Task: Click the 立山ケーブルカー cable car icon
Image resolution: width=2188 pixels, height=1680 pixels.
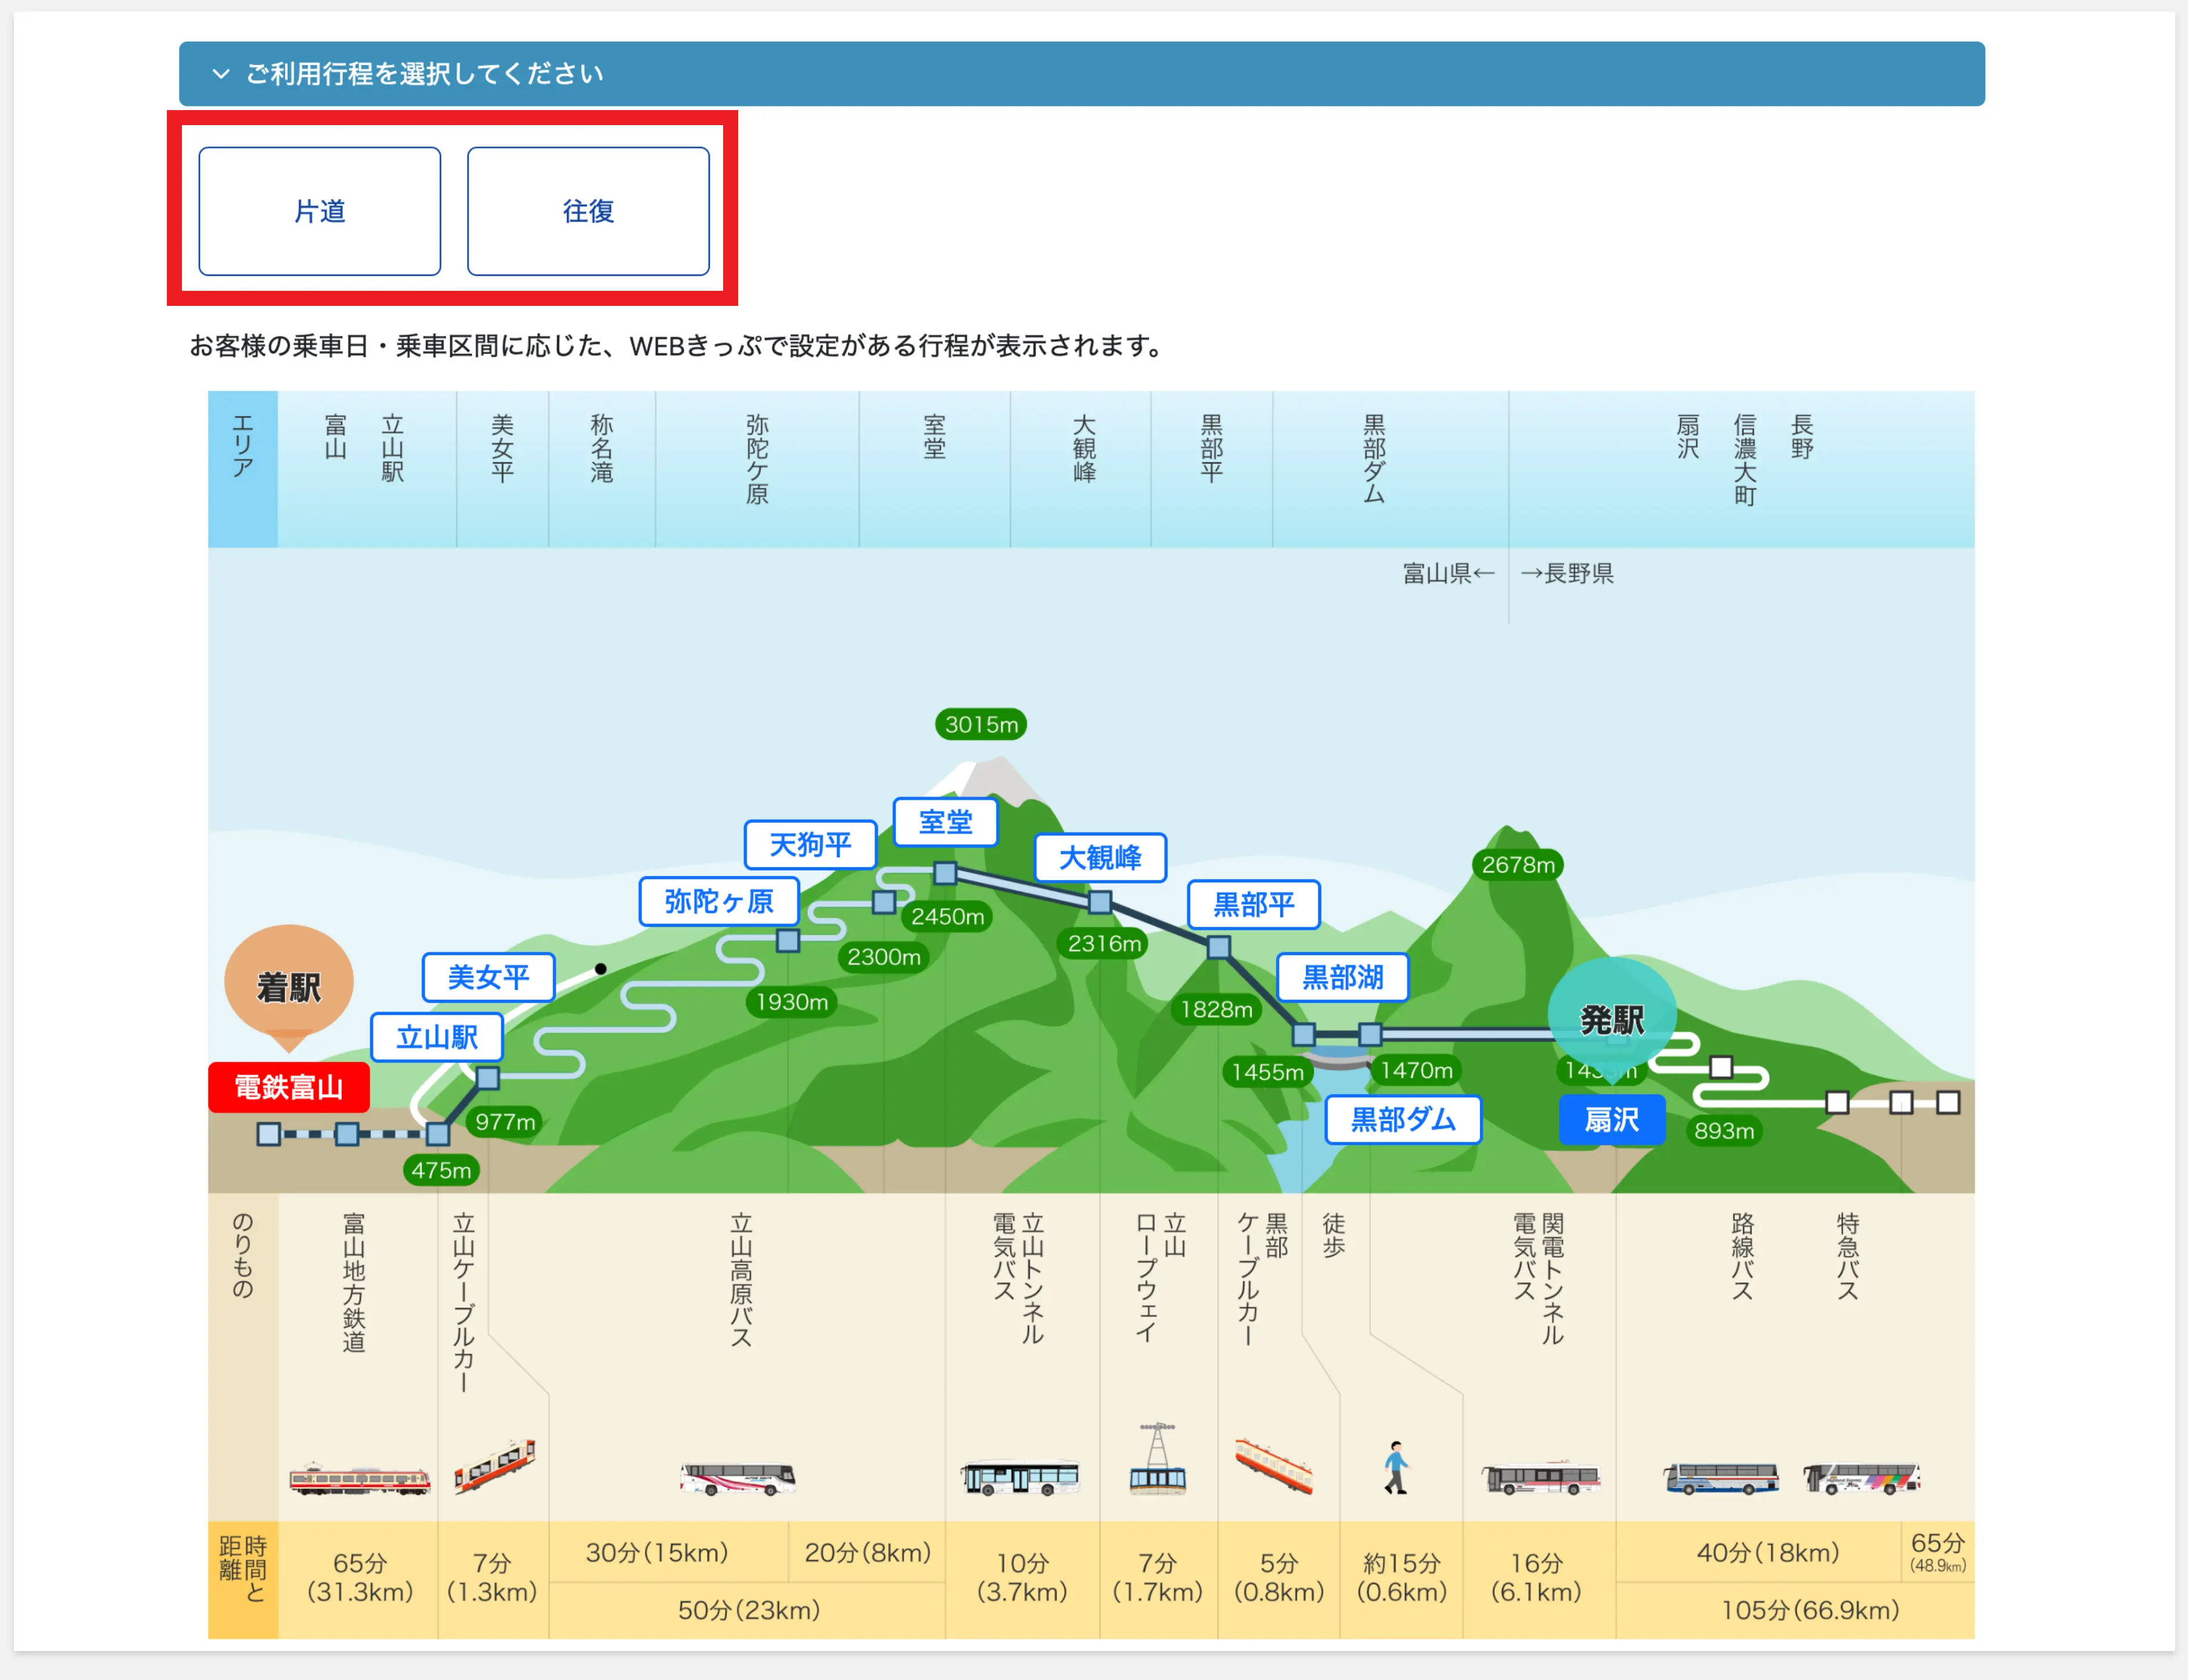Action: tap(494, 1467)
